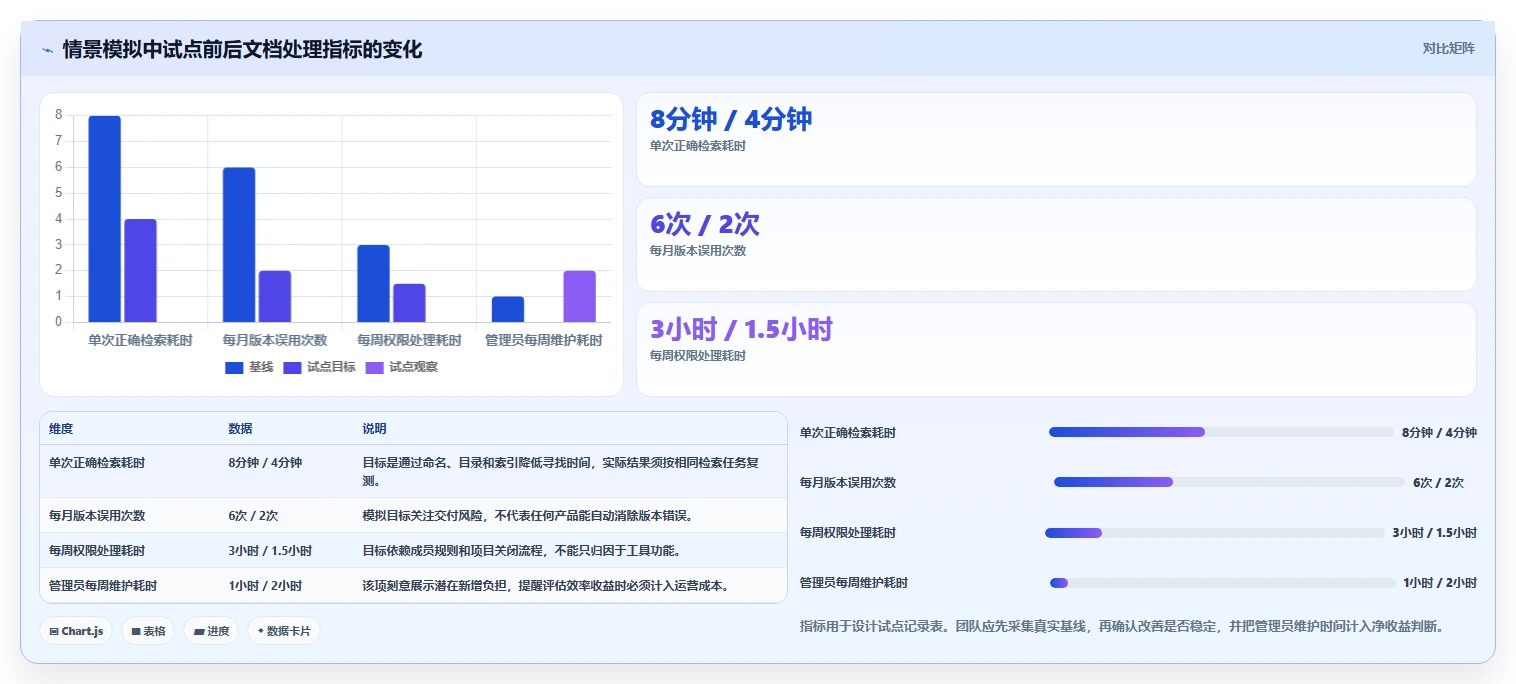Click the baseline bar for 每月版本误用次数
The width and height of the screenshot is (1516, 684).
[239, 245]
